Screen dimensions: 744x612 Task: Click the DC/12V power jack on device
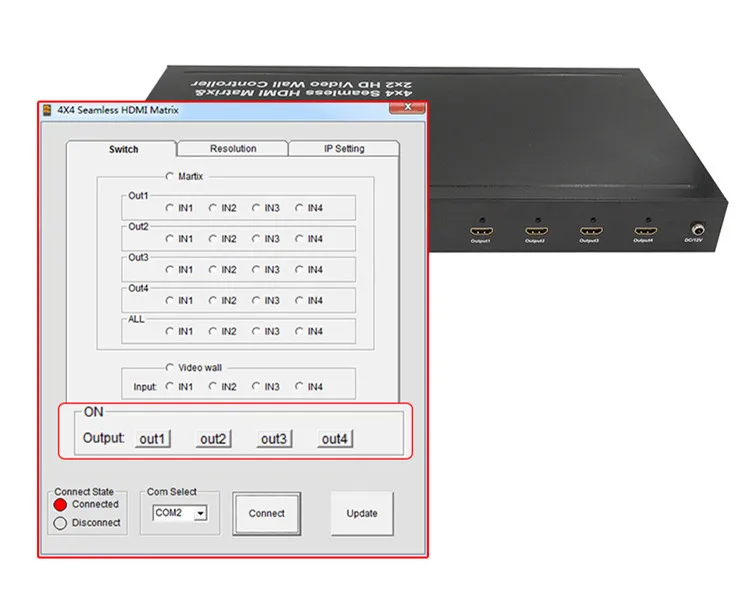697,230
